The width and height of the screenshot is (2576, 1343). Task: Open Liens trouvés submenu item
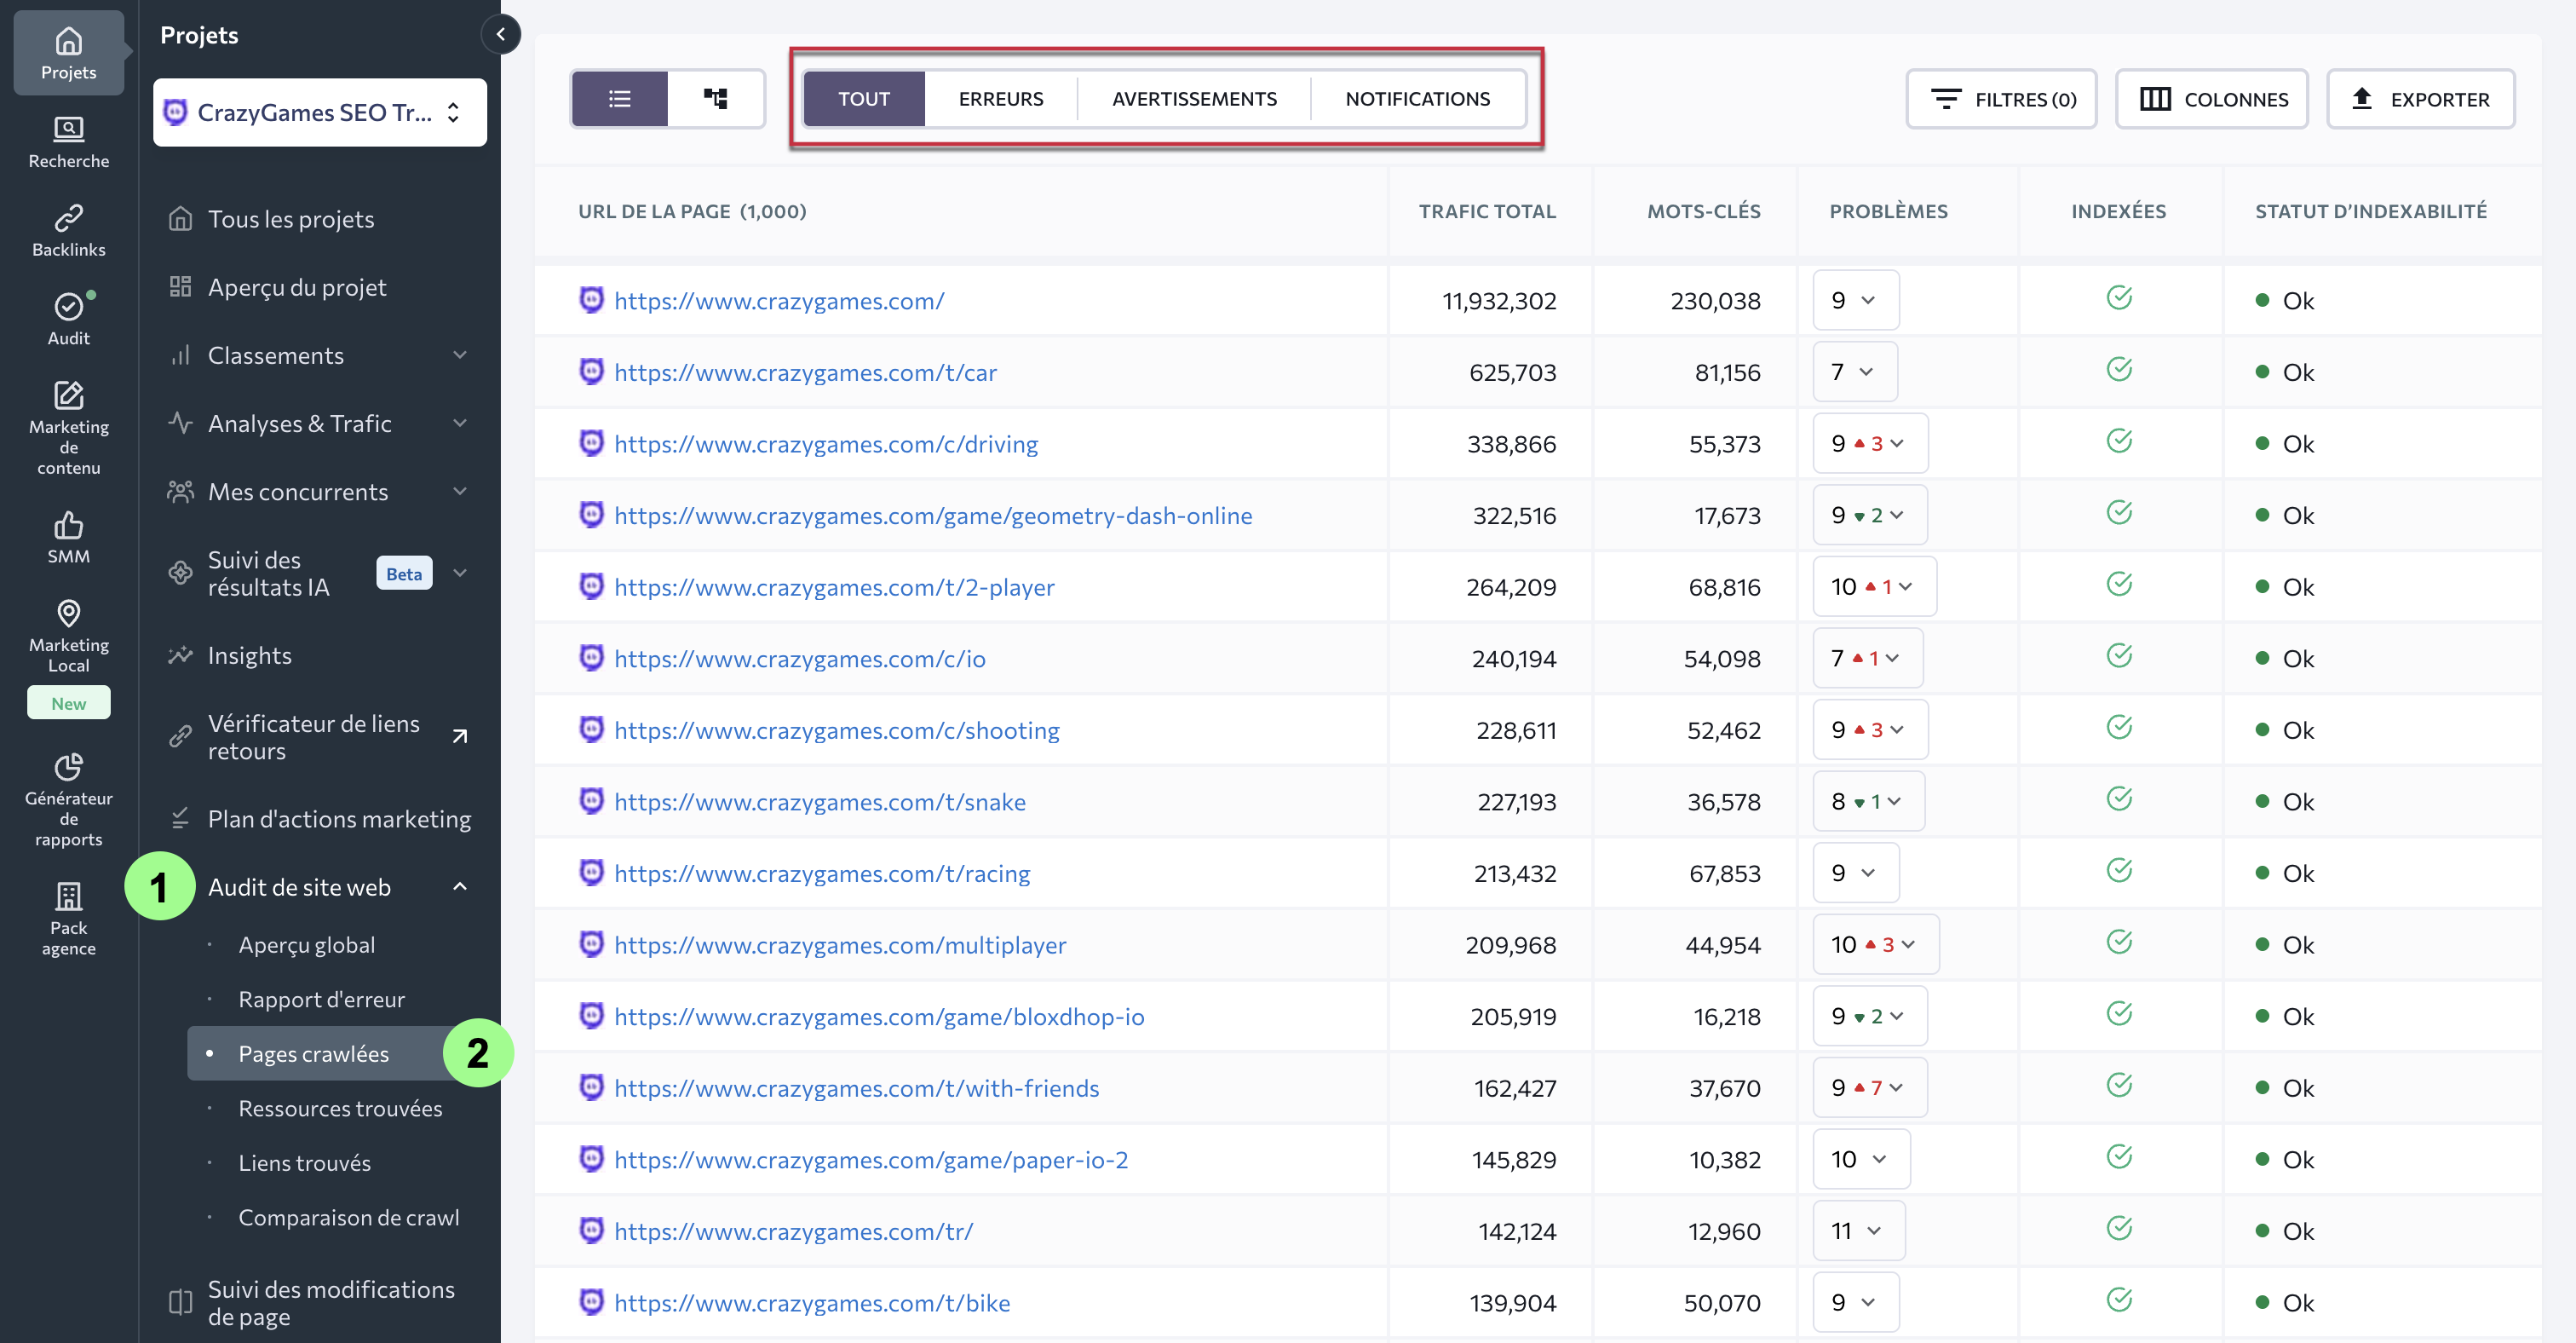click(304, 1163)
